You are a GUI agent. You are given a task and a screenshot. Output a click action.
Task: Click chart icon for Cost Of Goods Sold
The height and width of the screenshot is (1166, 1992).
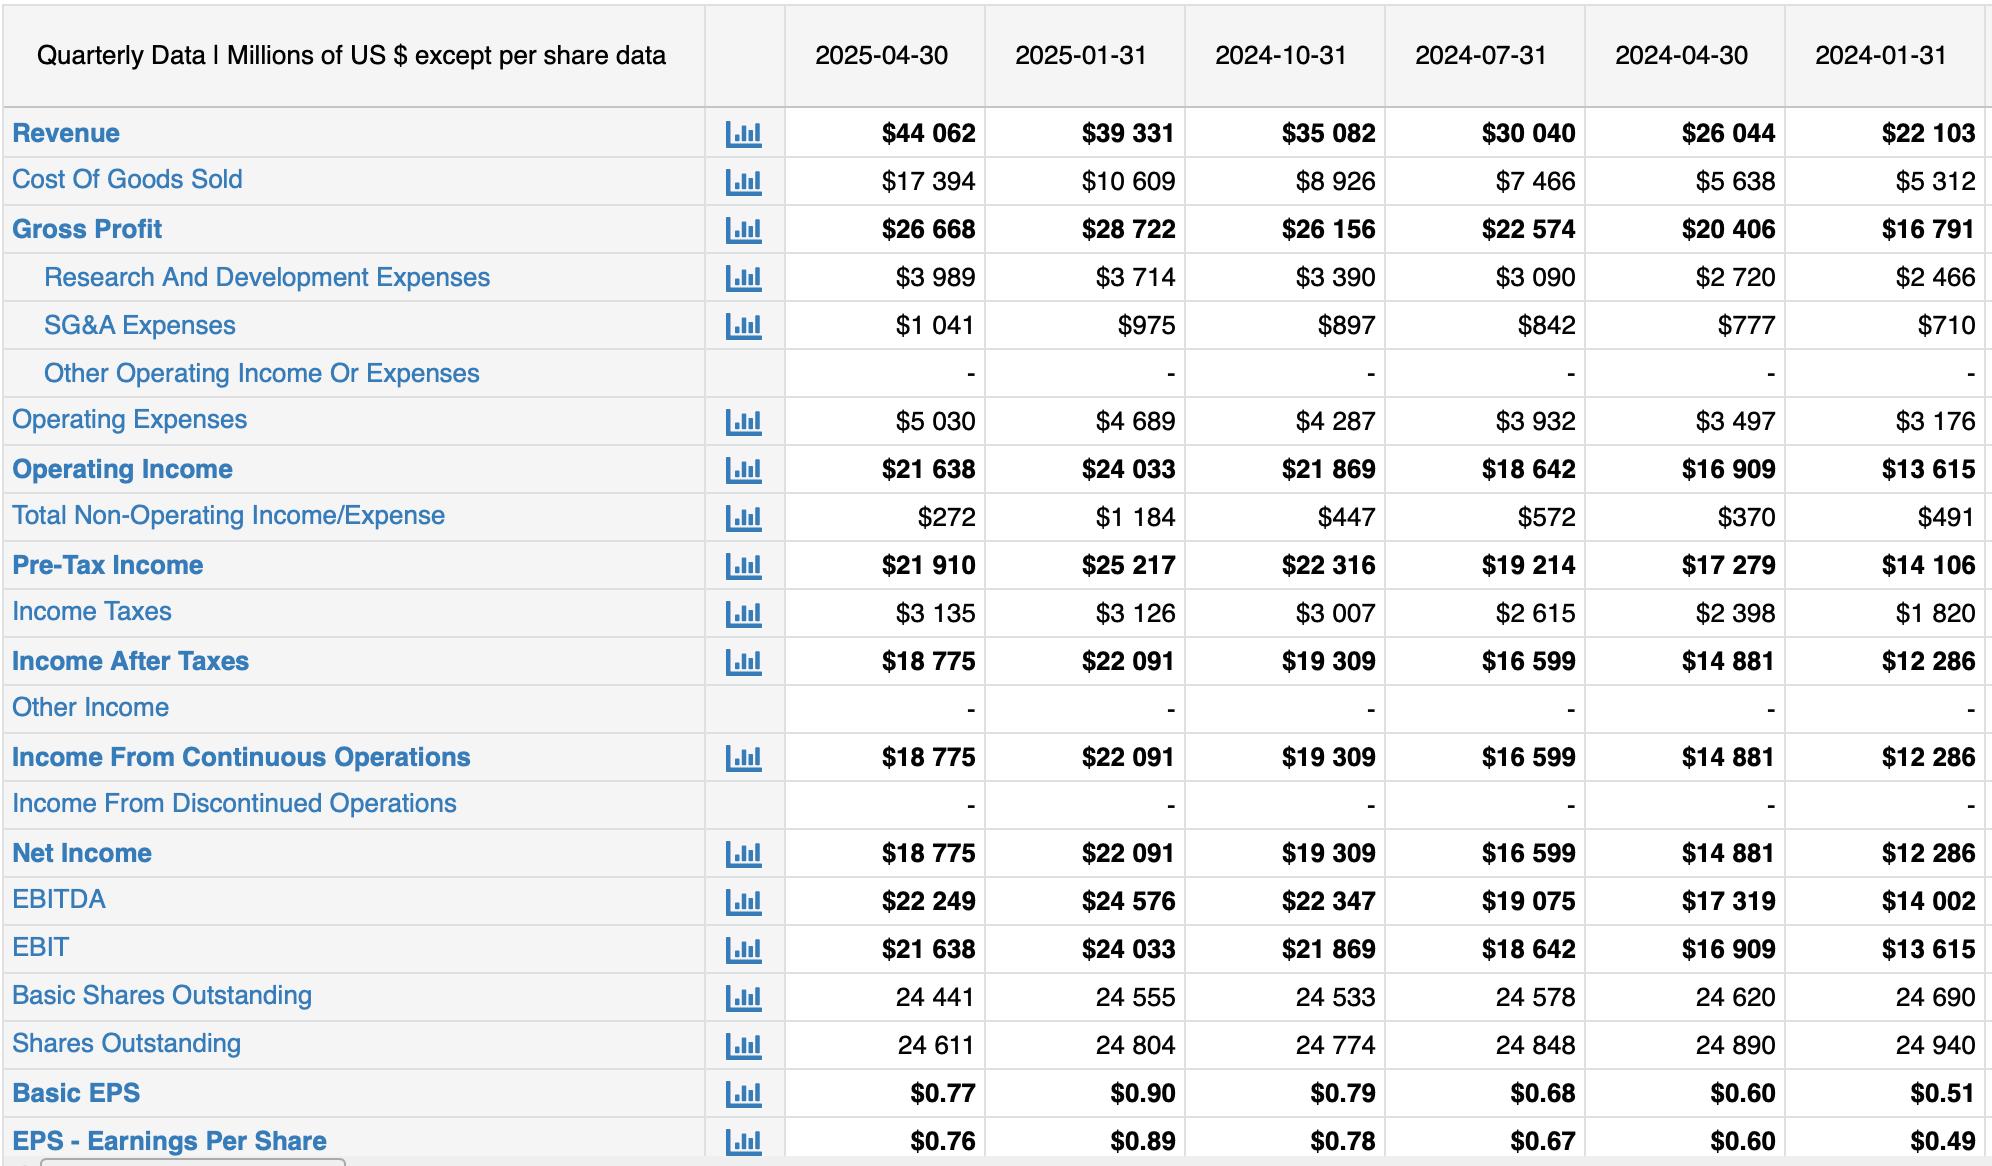click(x=743, y=181)
